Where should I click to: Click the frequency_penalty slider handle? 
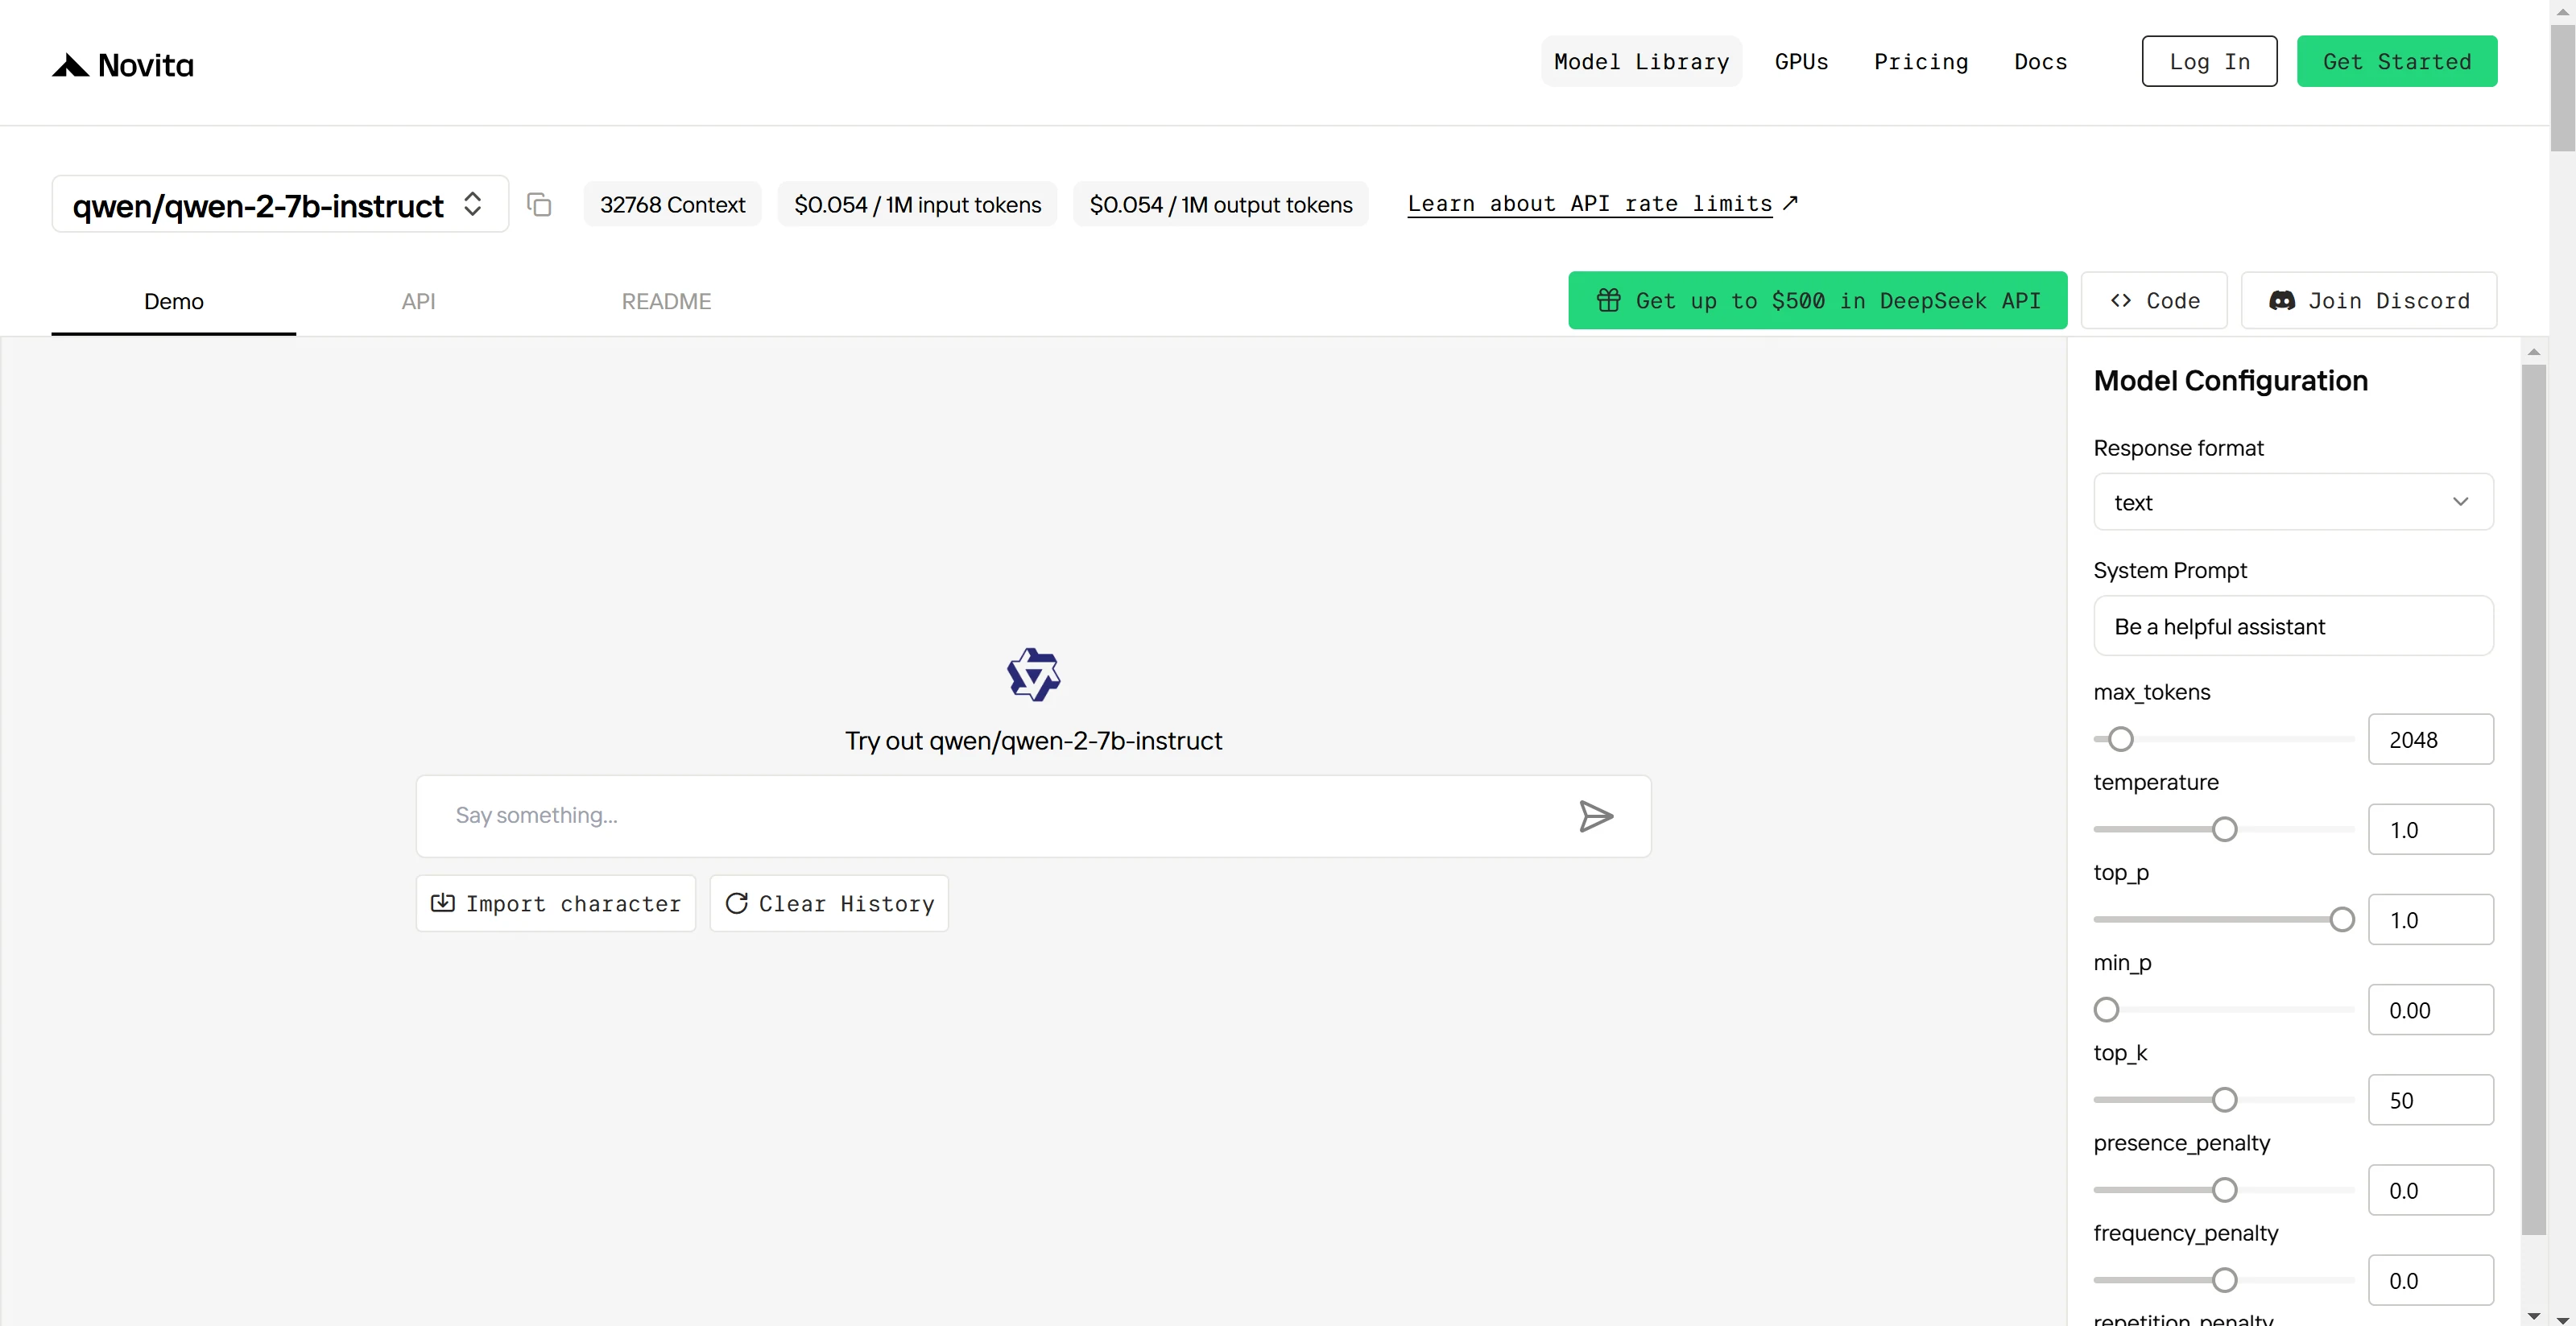[x=2224, y=1279]
